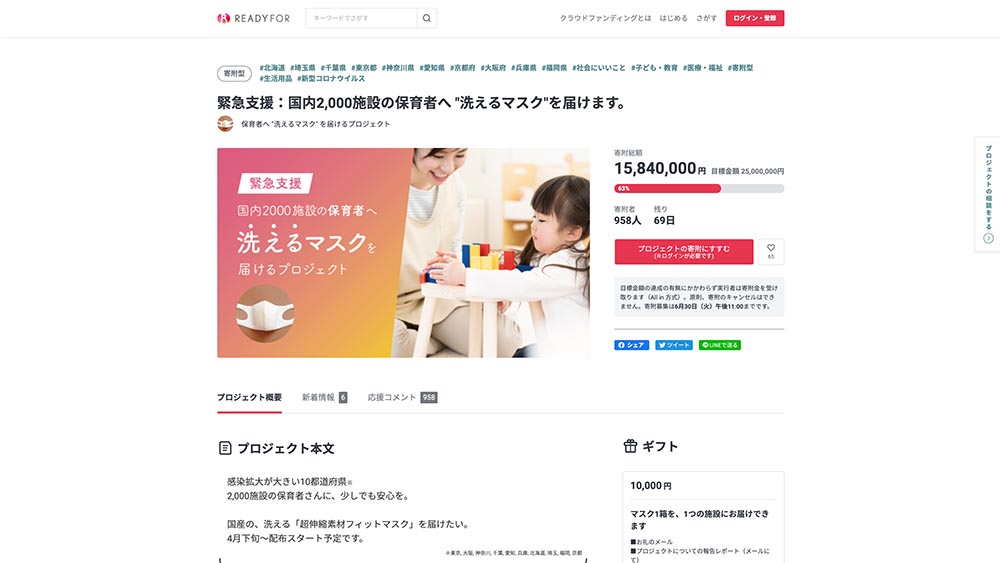Focus the keyword search field

tap(361, 18)
